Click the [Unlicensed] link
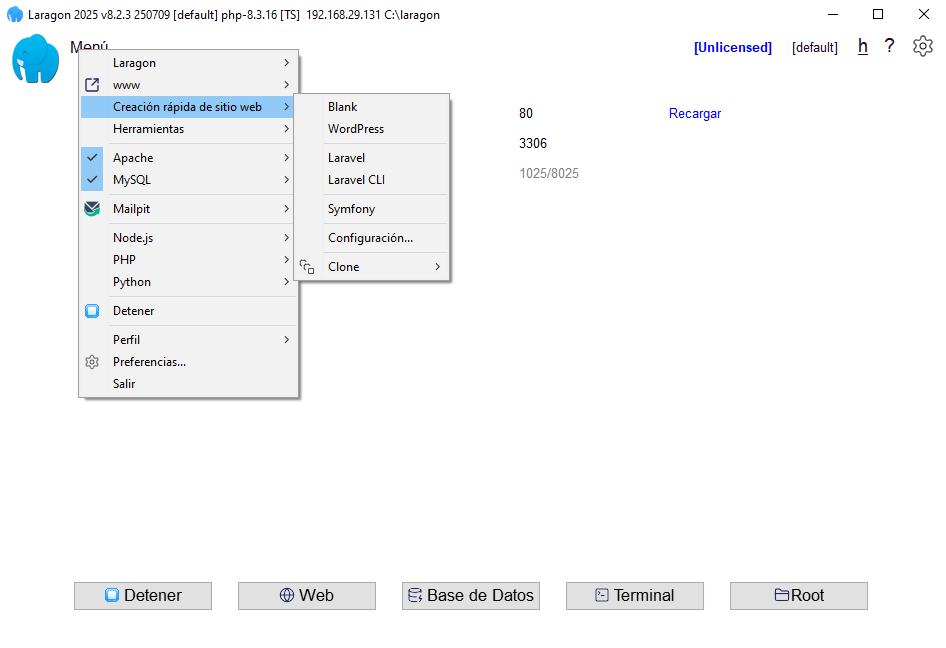Screen dimensions: 946x648 (733, 48)
